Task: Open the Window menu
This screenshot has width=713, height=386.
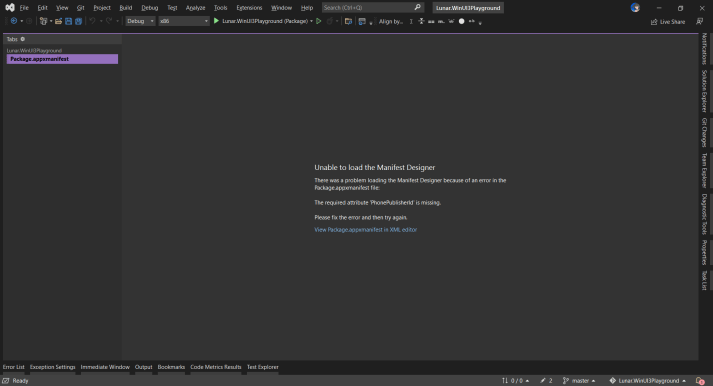Action: coord(281,8)
